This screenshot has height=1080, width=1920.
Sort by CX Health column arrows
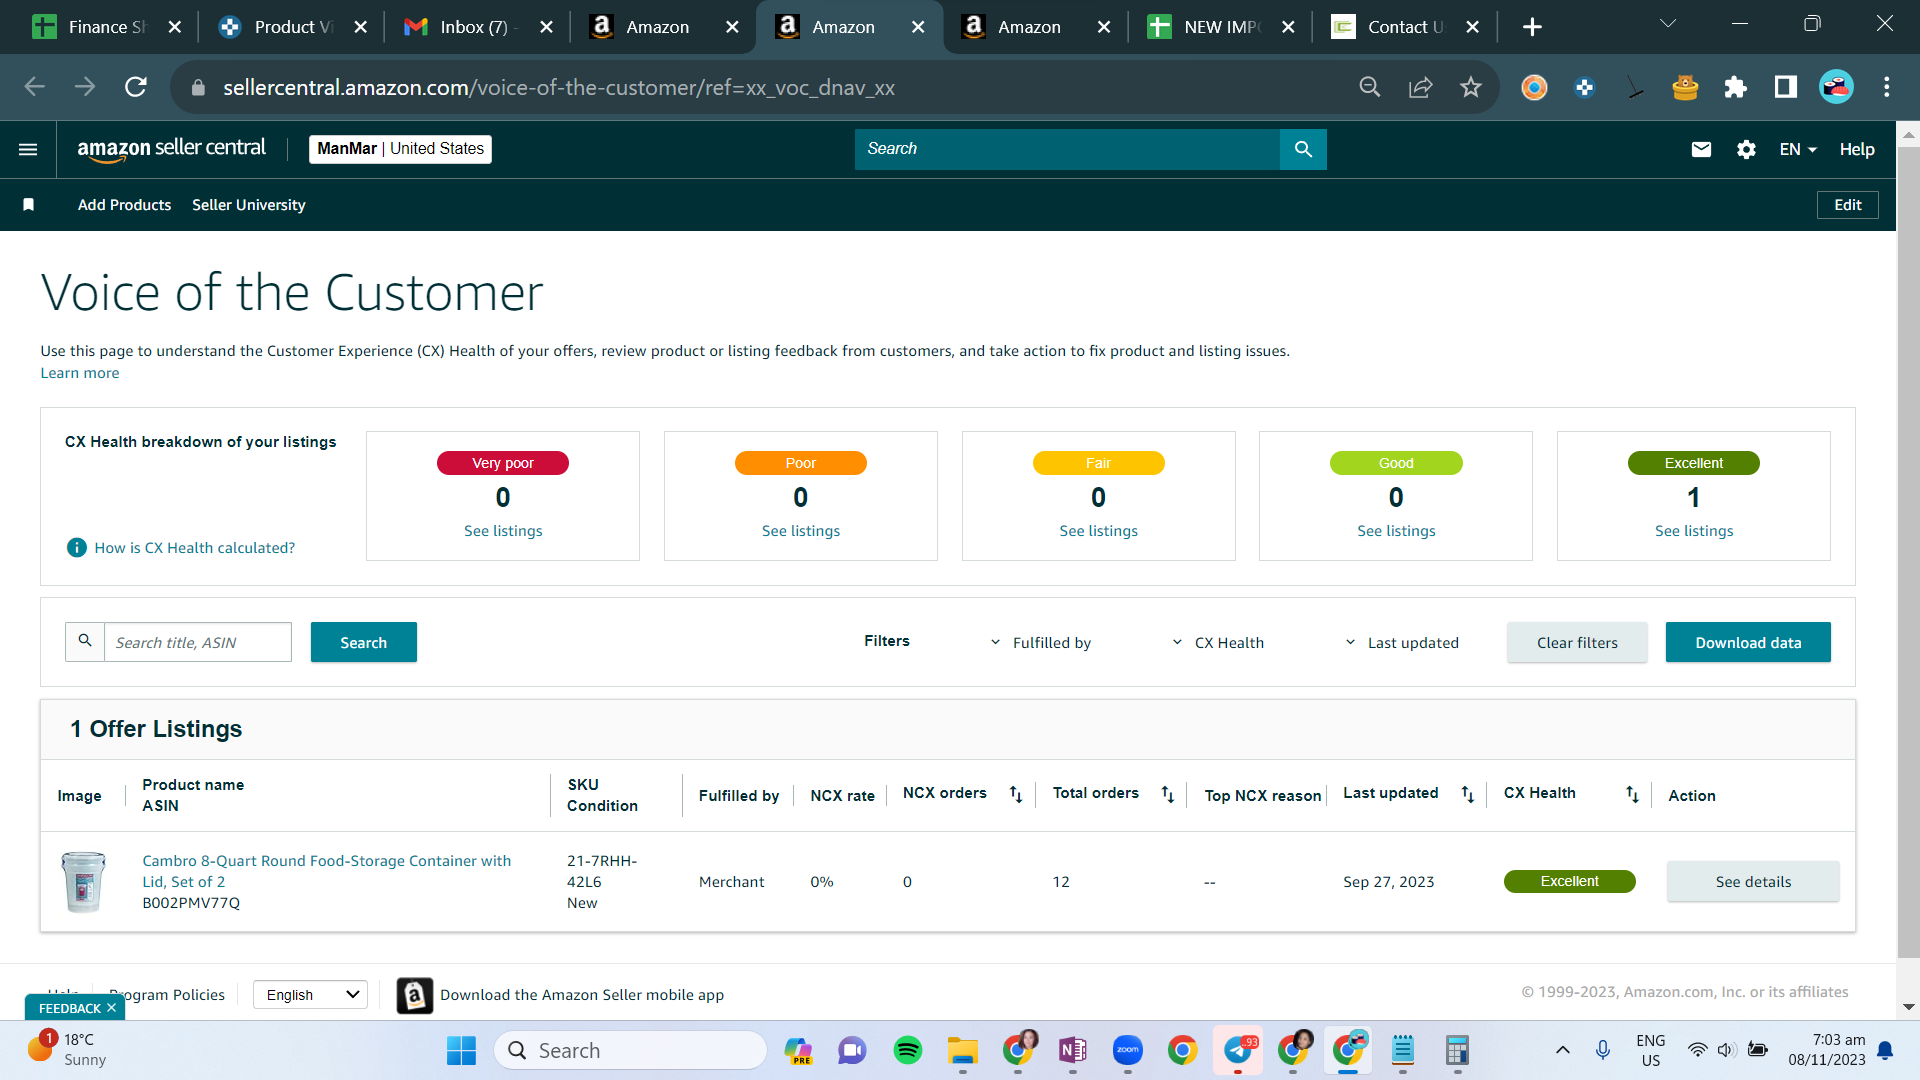coord(1632,794)
